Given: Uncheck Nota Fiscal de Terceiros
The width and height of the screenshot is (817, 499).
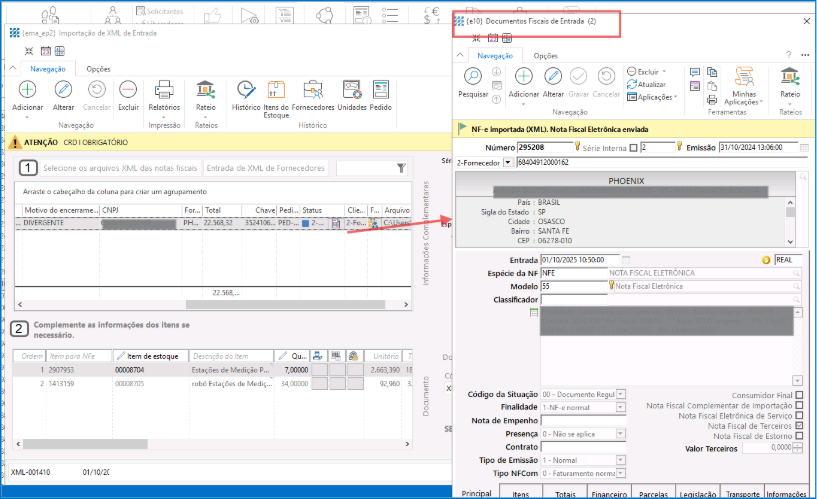Looking at the screenshot, I should click(x=799, y=426).
